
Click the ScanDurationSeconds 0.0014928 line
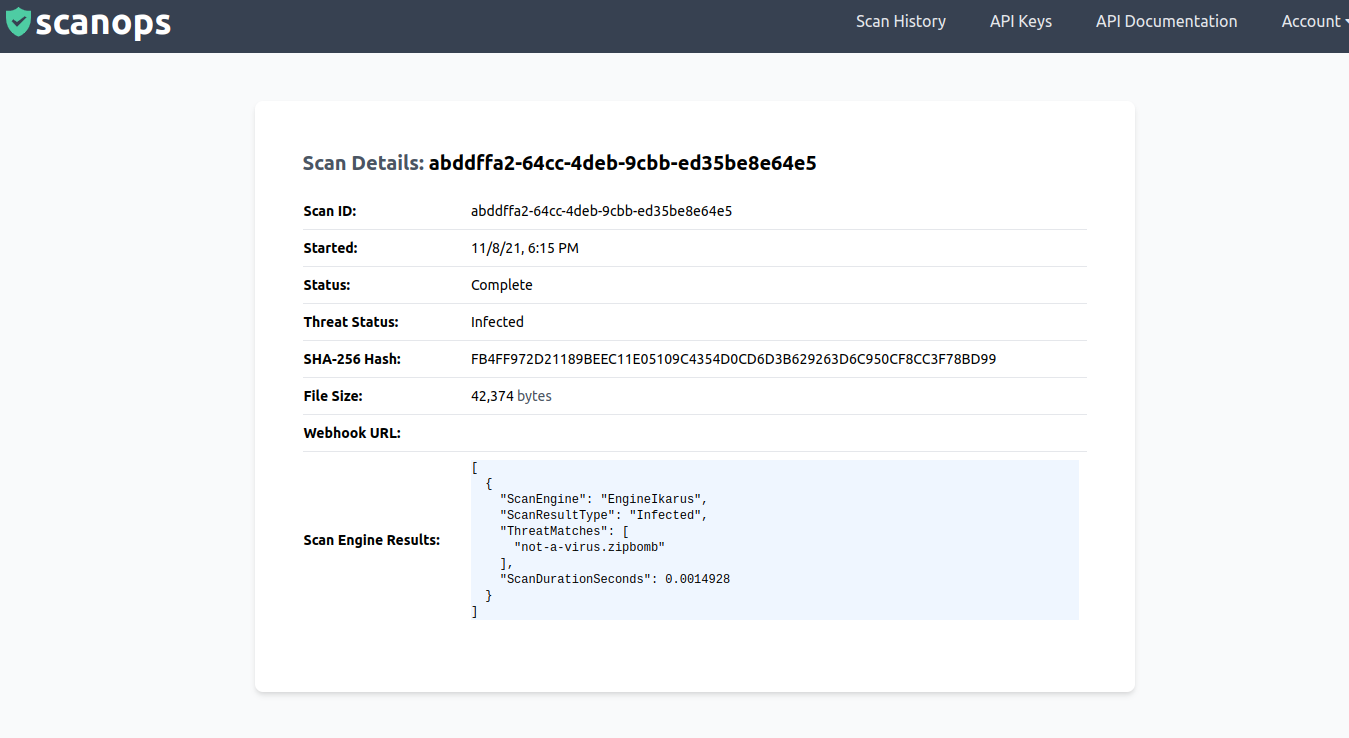point(615,579)
